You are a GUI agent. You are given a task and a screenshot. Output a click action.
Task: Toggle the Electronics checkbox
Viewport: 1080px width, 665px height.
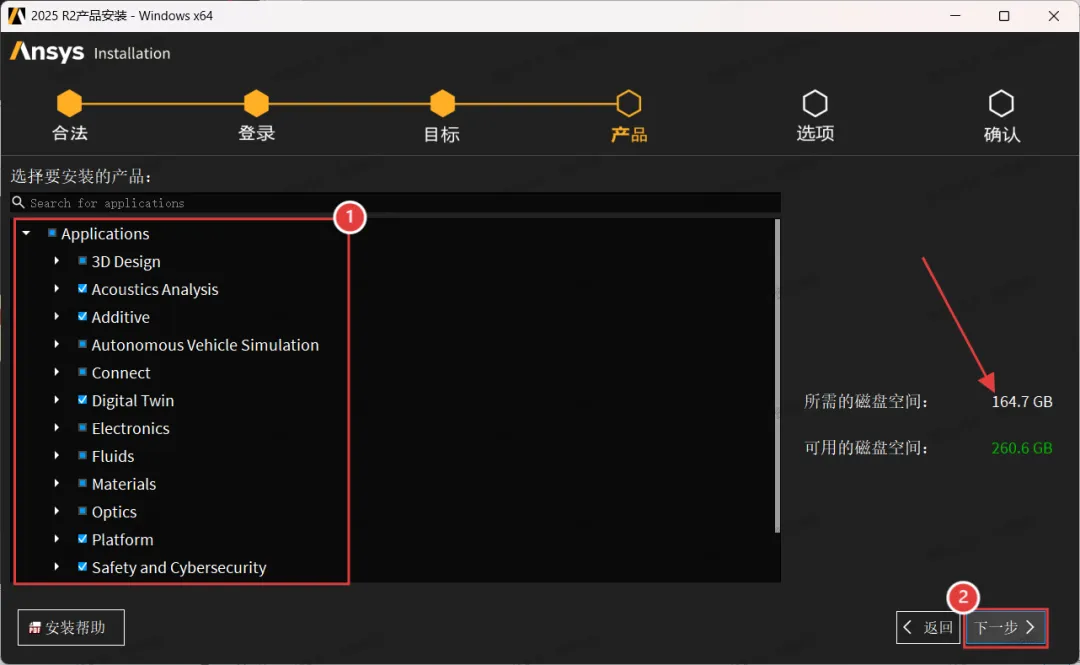click(82, 427)
